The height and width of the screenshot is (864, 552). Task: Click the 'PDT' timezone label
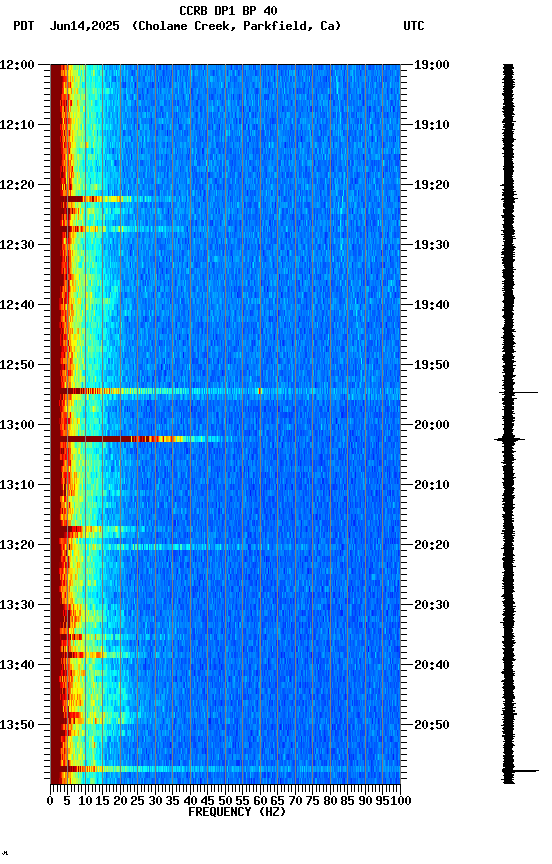click(x=24, y=26)
